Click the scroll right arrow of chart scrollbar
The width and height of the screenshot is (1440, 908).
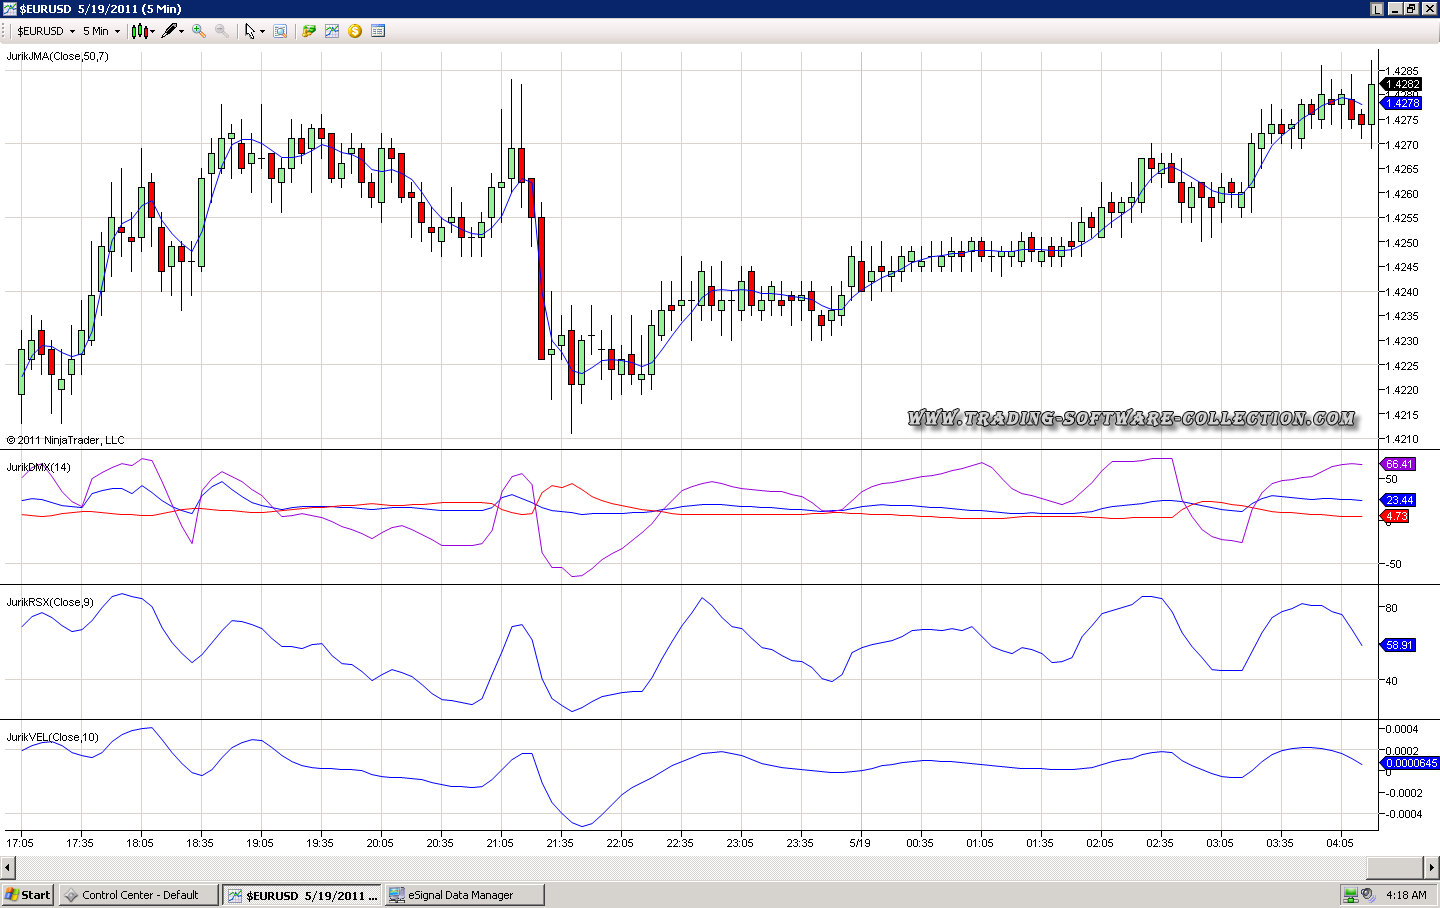1432,867
